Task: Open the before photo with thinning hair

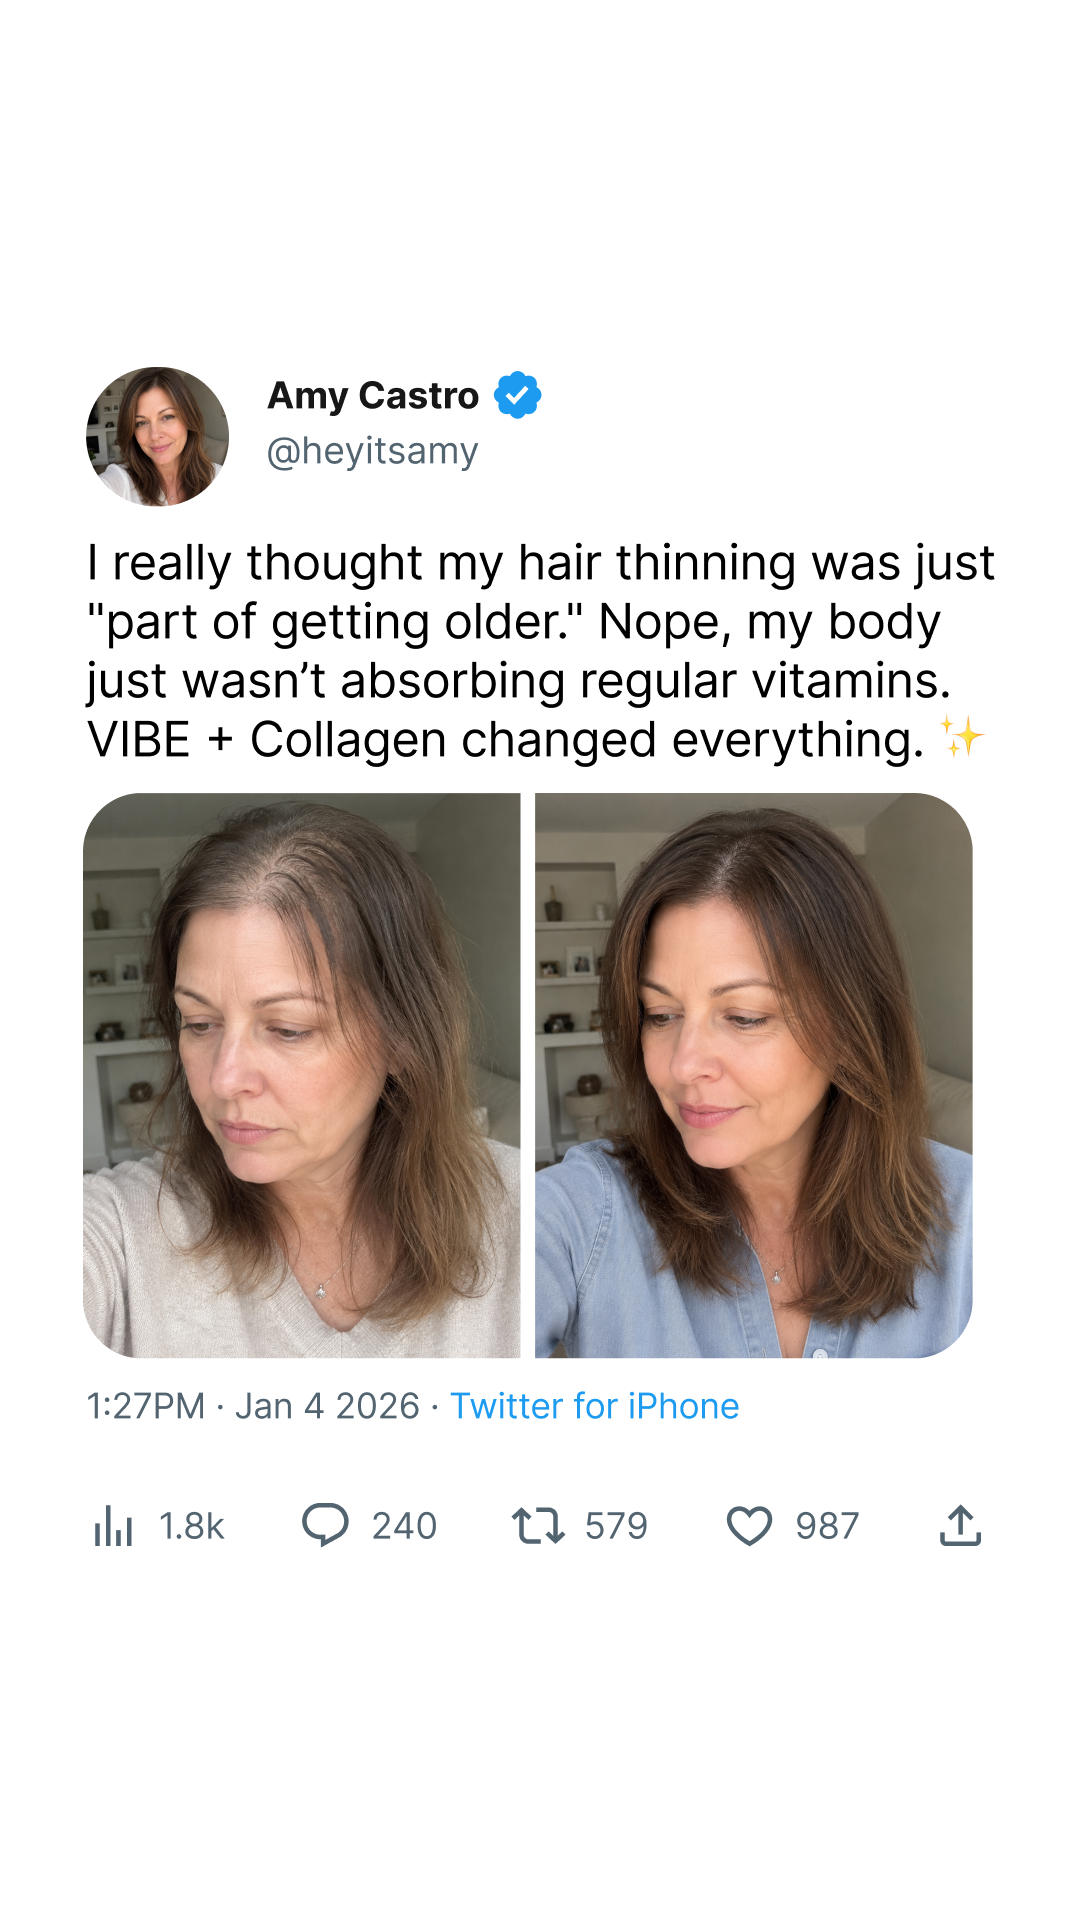Action: (x=302, y=1075)
